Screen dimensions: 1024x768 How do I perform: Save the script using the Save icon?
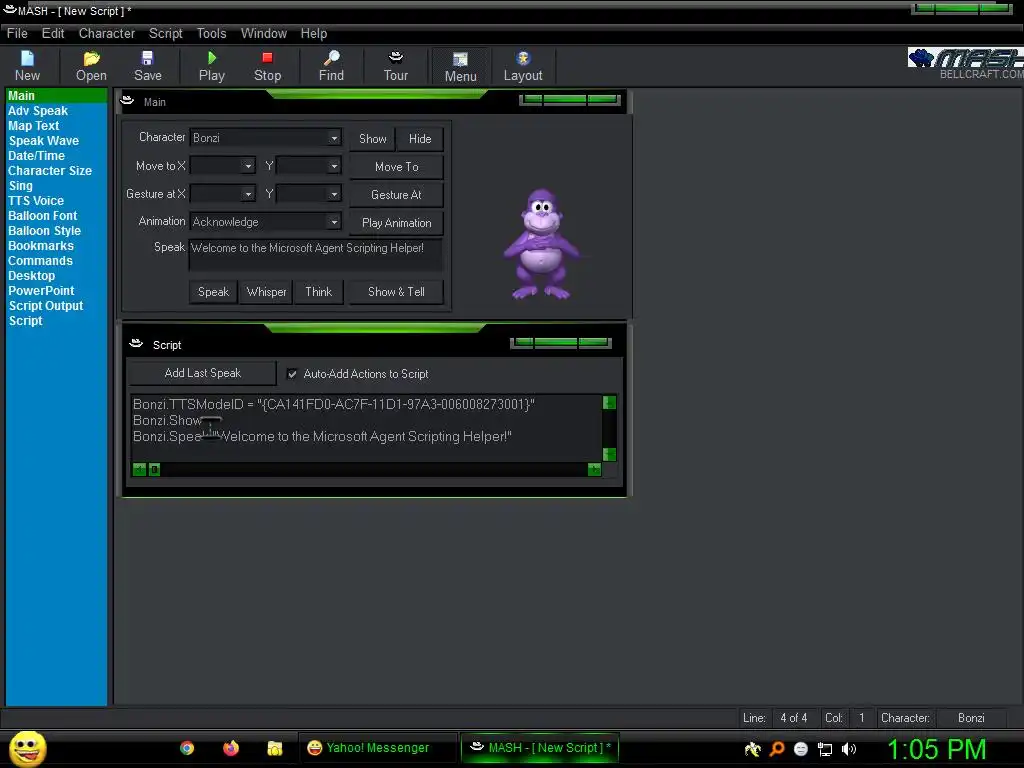(148, 66)
